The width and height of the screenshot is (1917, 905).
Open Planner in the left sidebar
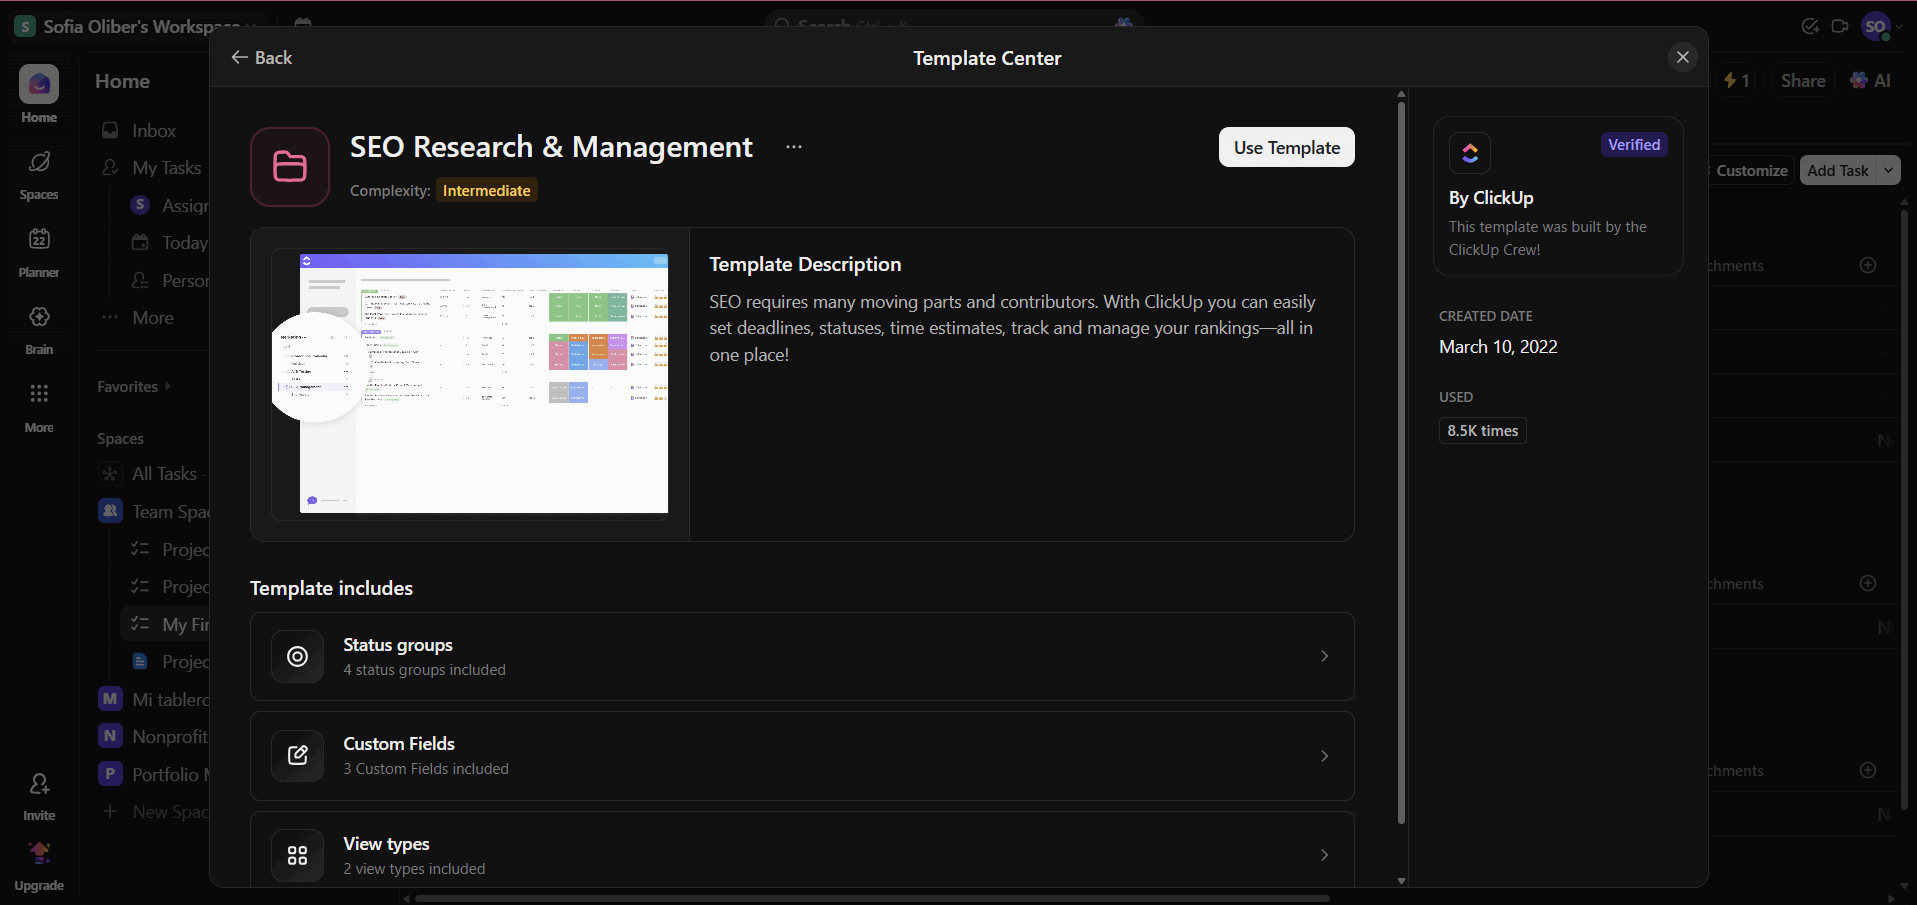[39, 250]
